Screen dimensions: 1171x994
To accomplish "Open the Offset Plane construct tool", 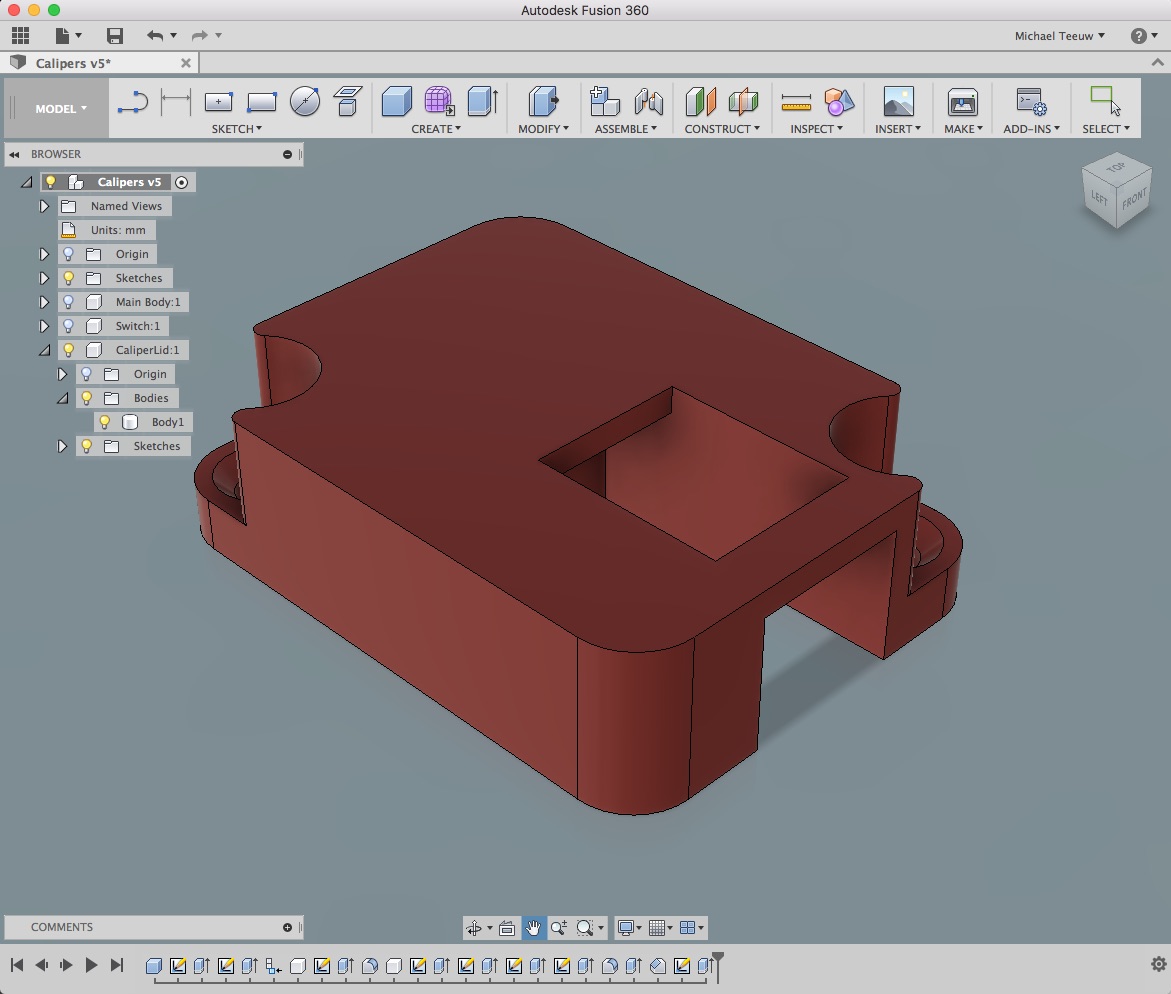I will pyautogui.click(x=701, y=102).
